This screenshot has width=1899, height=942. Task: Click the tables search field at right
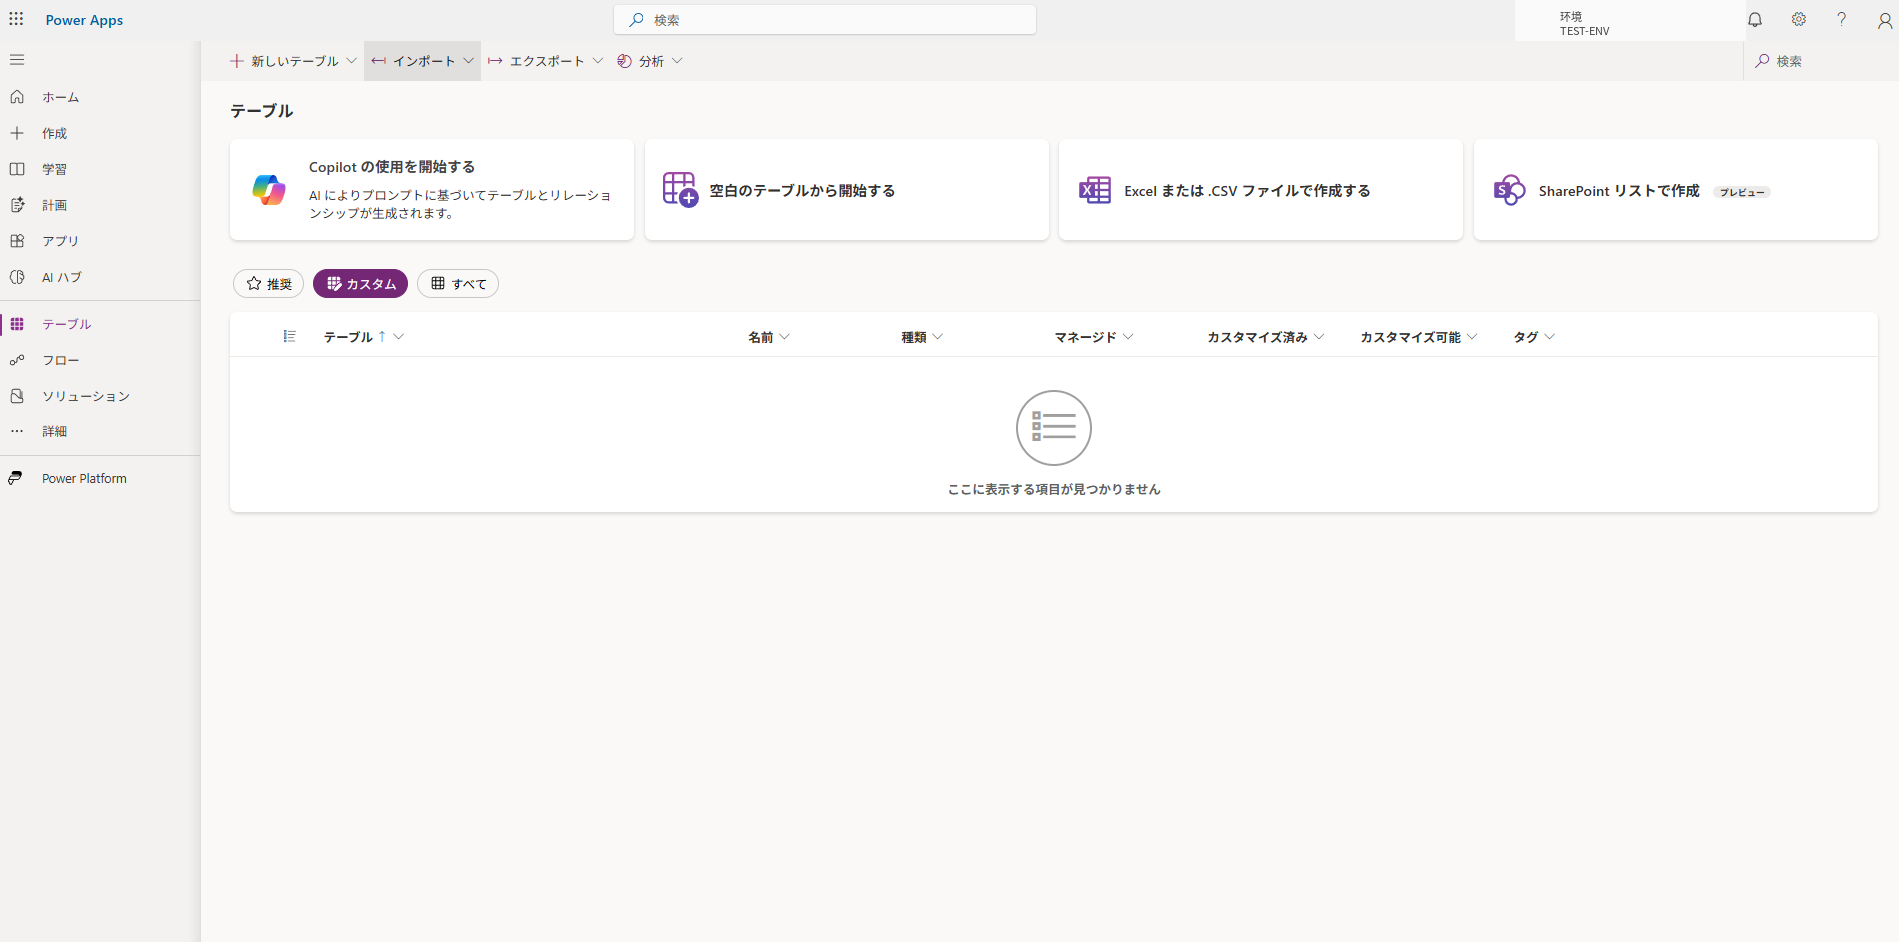[x=1822, y=61]
